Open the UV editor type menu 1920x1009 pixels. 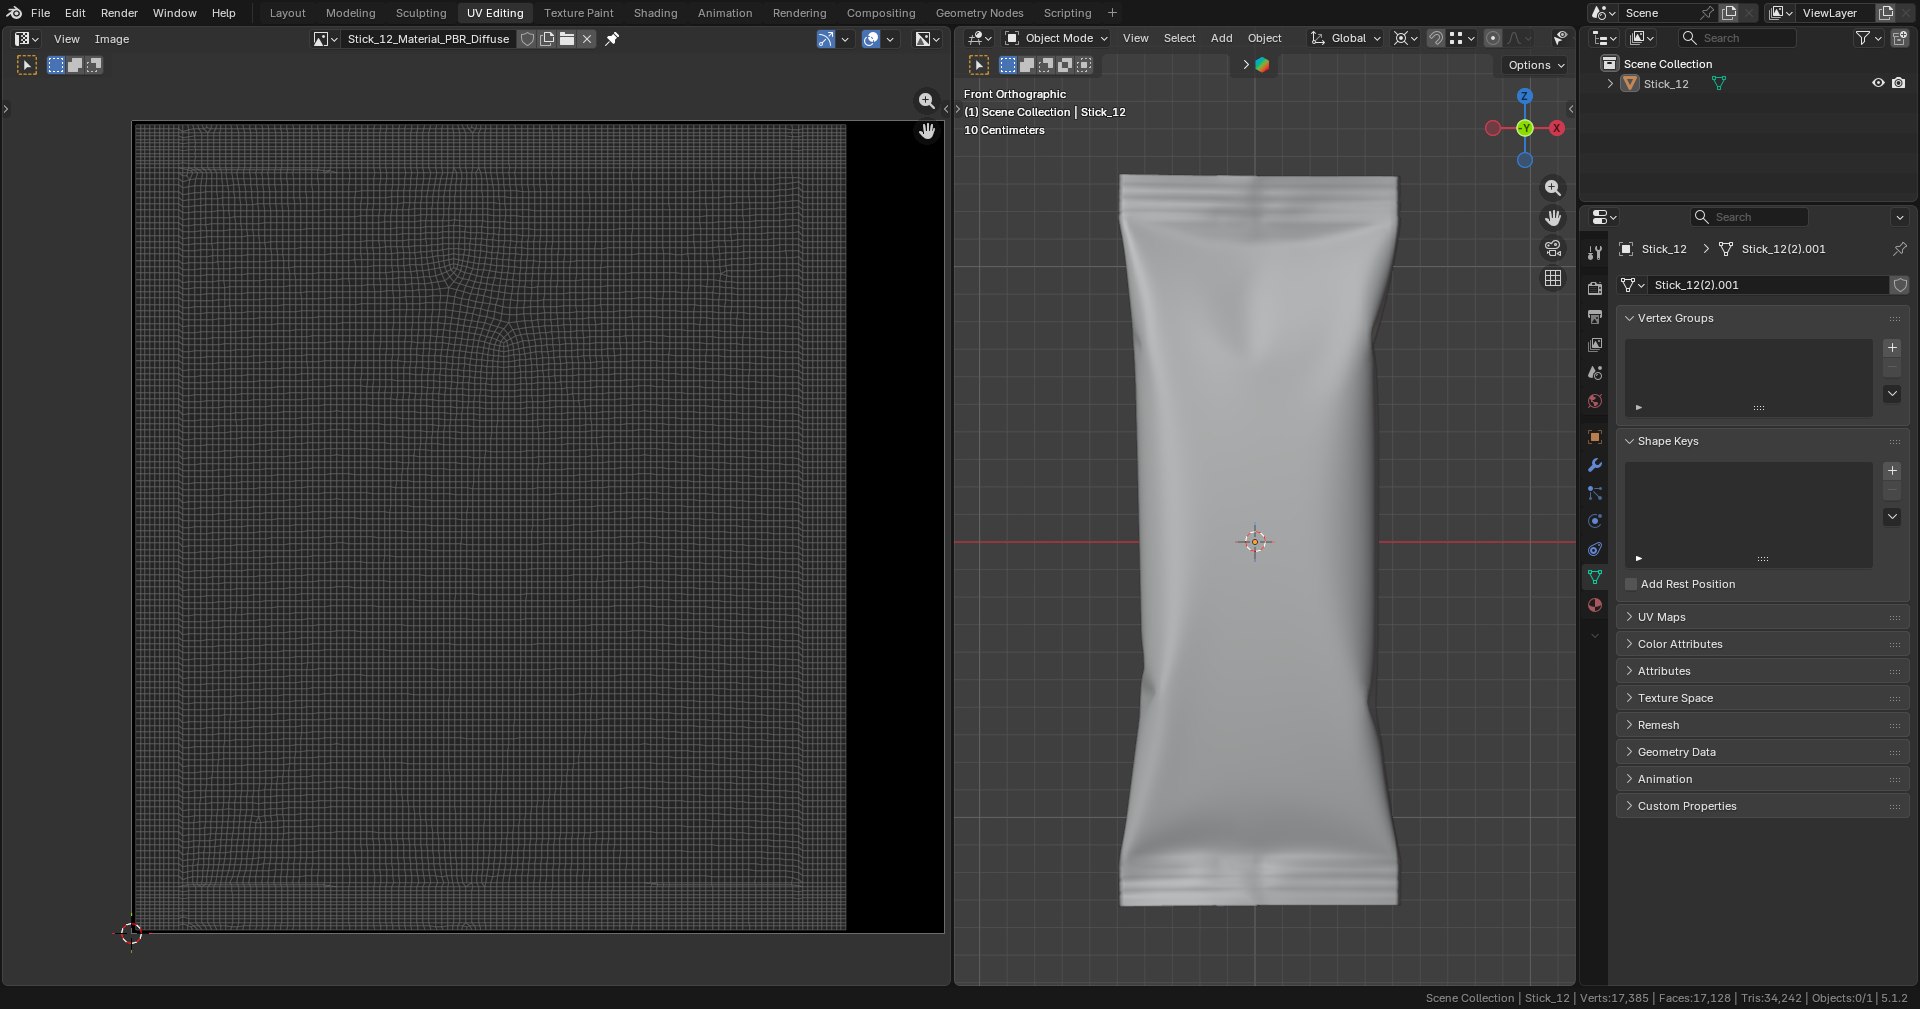click(26, 39)
